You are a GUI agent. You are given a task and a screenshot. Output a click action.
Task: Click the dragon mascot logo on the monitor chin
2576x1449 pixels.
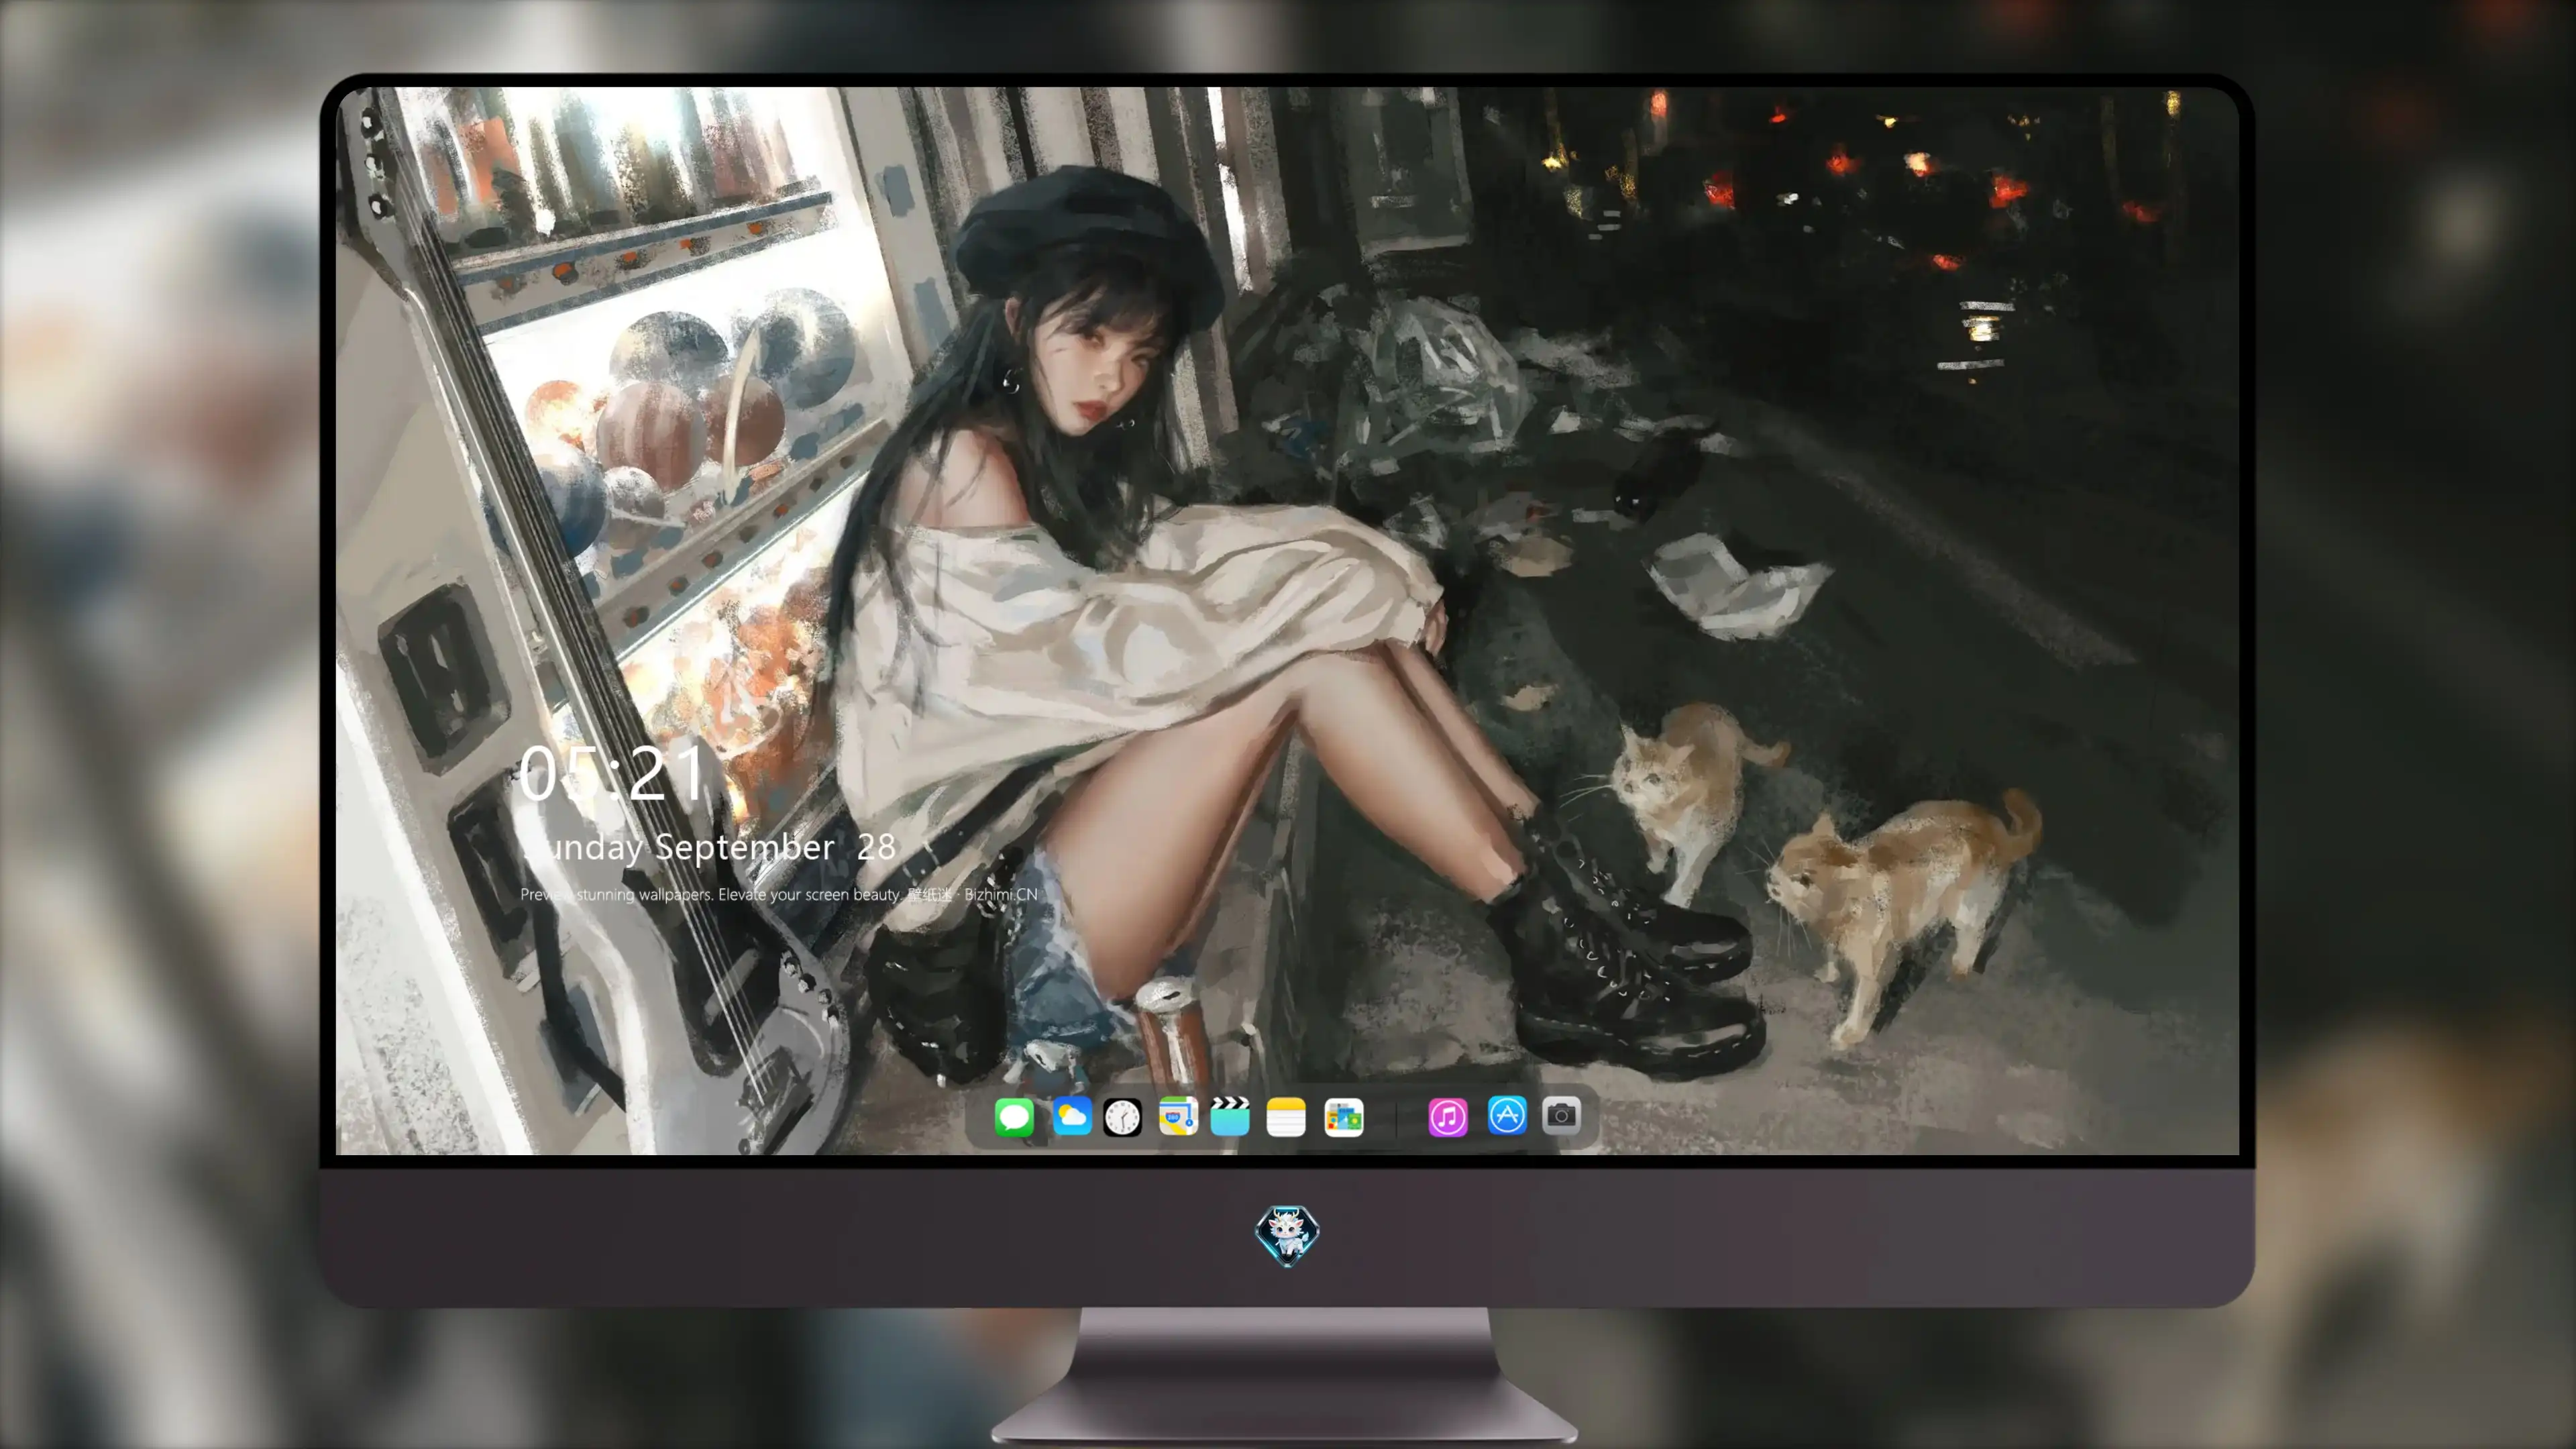1287,1236
